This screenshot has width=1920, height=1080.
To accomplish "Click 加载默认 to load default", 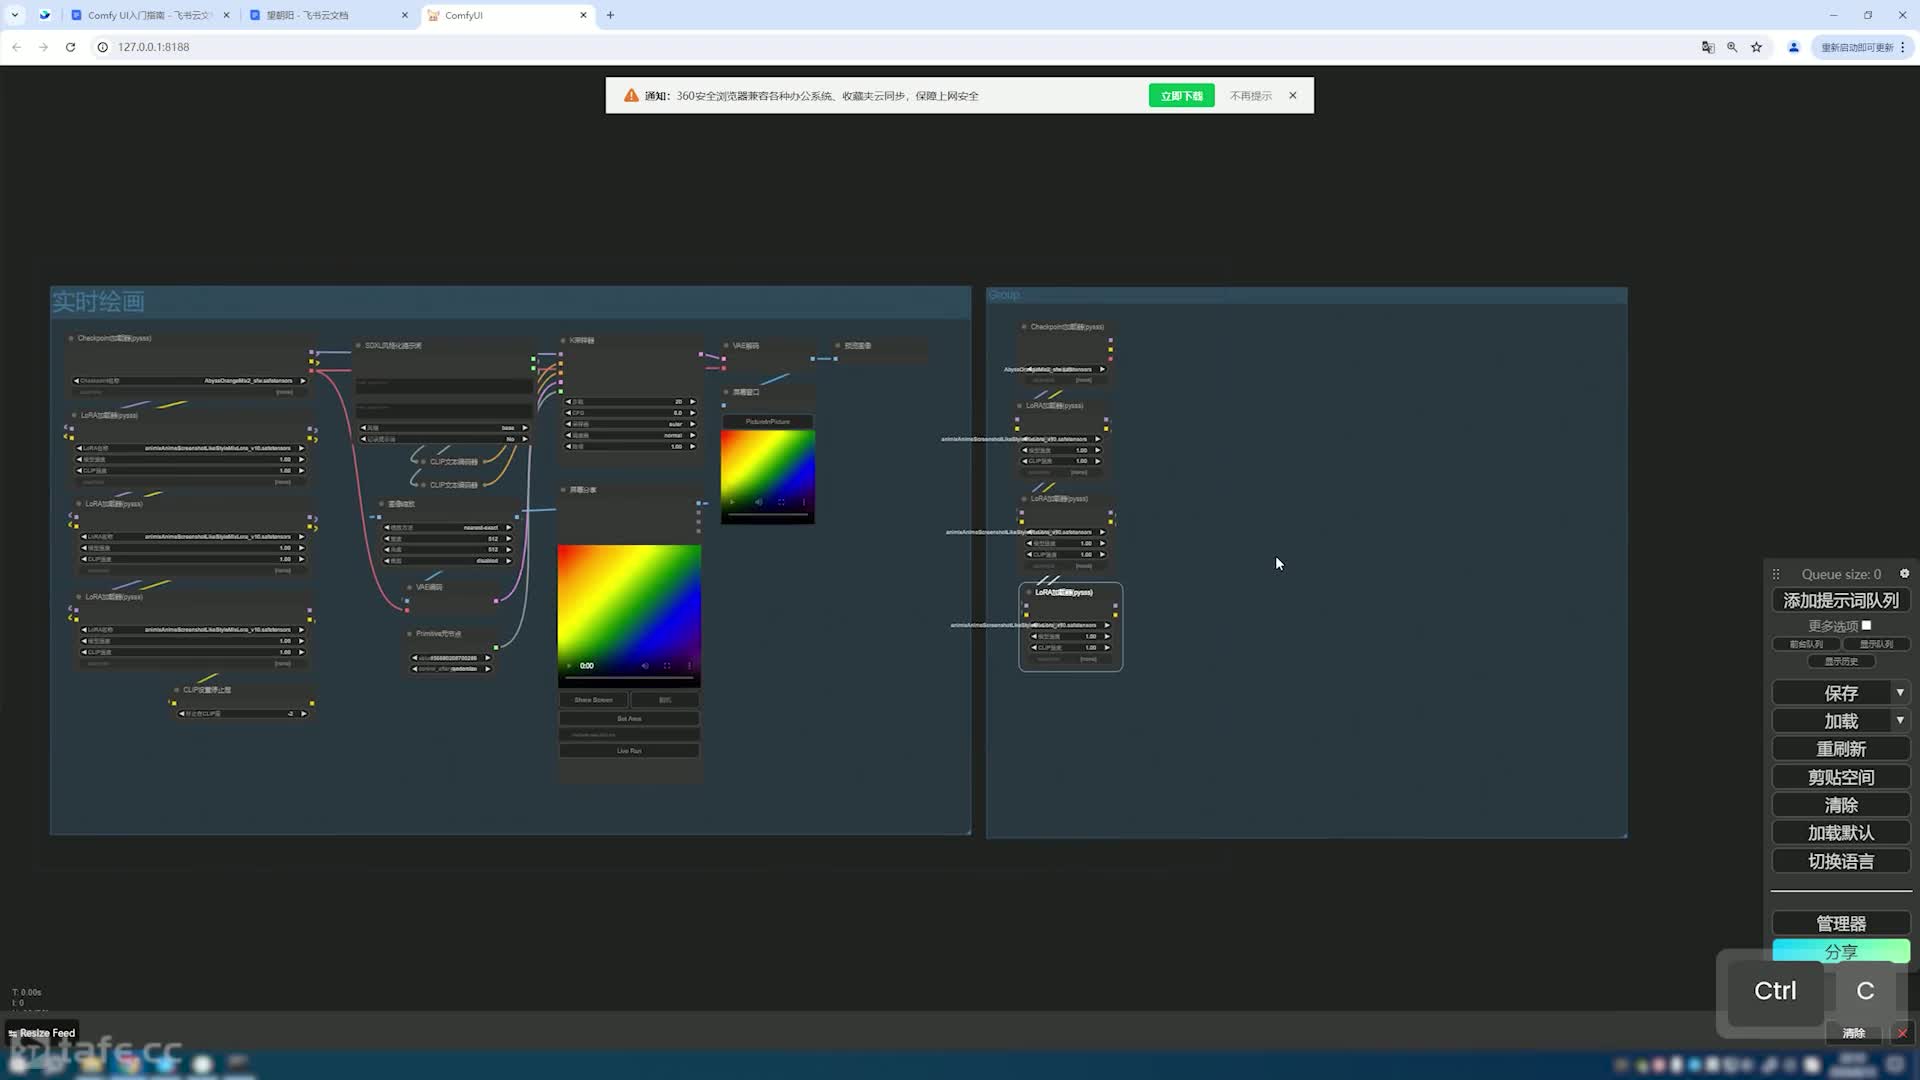I will [x=1841, y=832].
